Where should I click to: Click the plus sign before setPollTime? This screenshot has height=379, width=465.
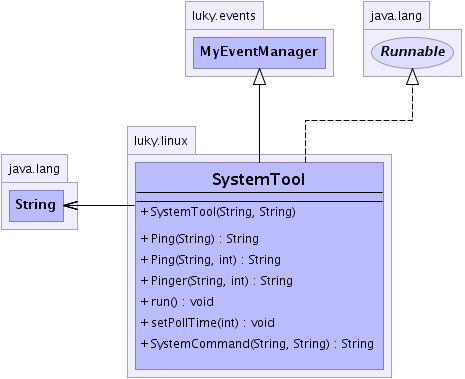click(x=144, y=323)
